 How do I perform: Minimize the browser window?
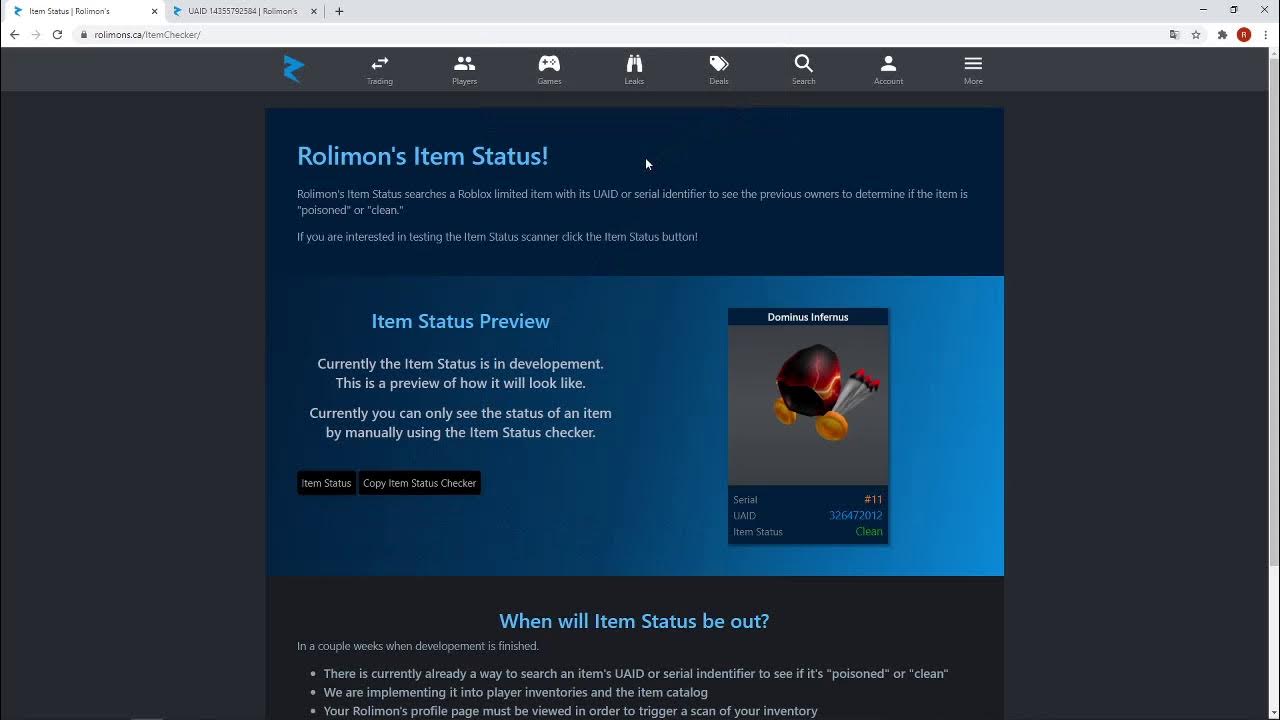pyautogui.click(x=1203, y=10)
